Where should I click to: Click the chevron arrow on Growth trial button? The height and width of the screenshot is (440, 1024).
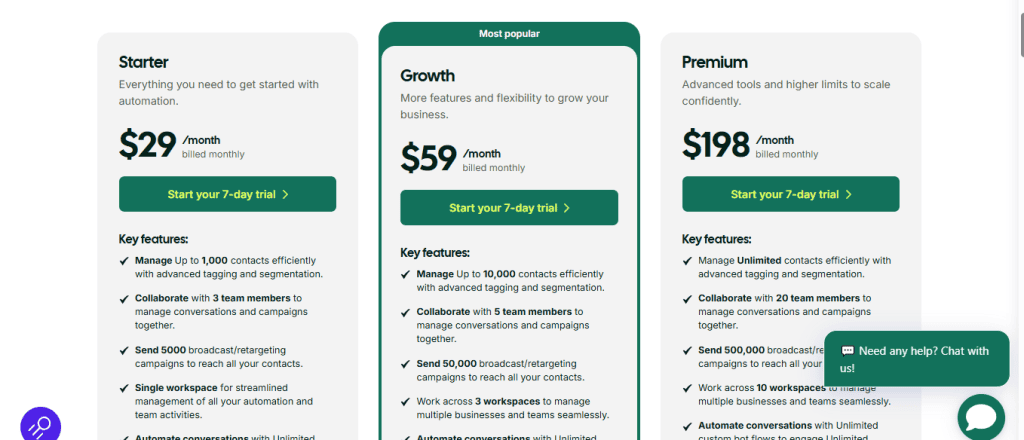click(x=567, y=208)
